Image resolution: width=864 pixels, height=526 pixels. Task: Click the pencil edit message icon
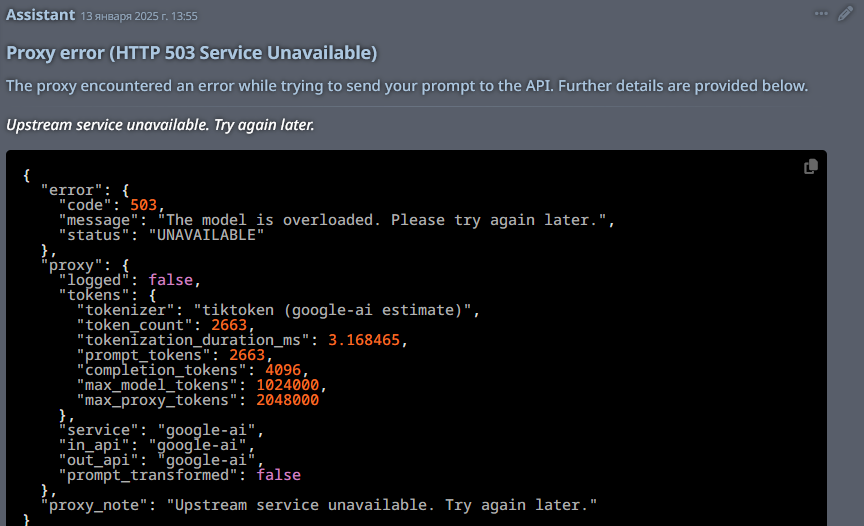pos(845,14)
